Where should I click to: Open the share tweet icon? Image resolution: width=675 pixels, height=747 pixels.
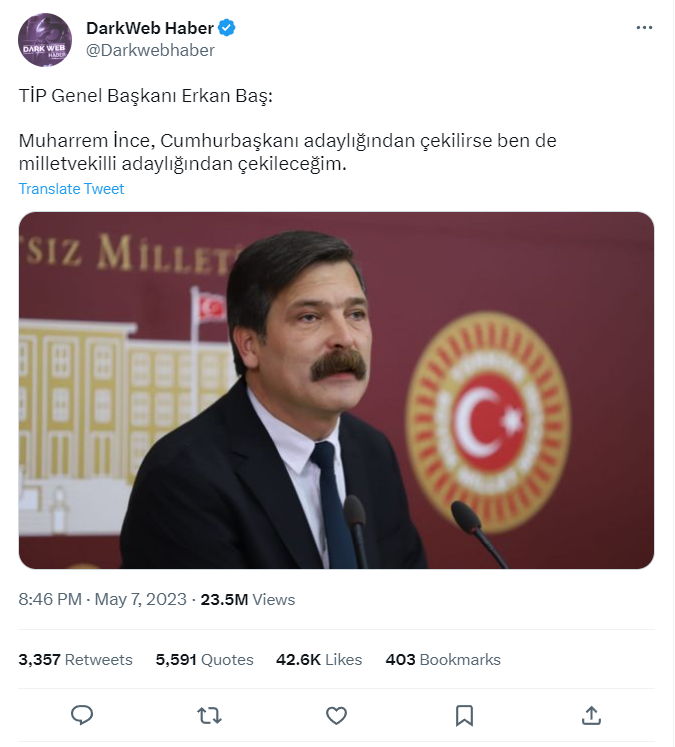591,715
